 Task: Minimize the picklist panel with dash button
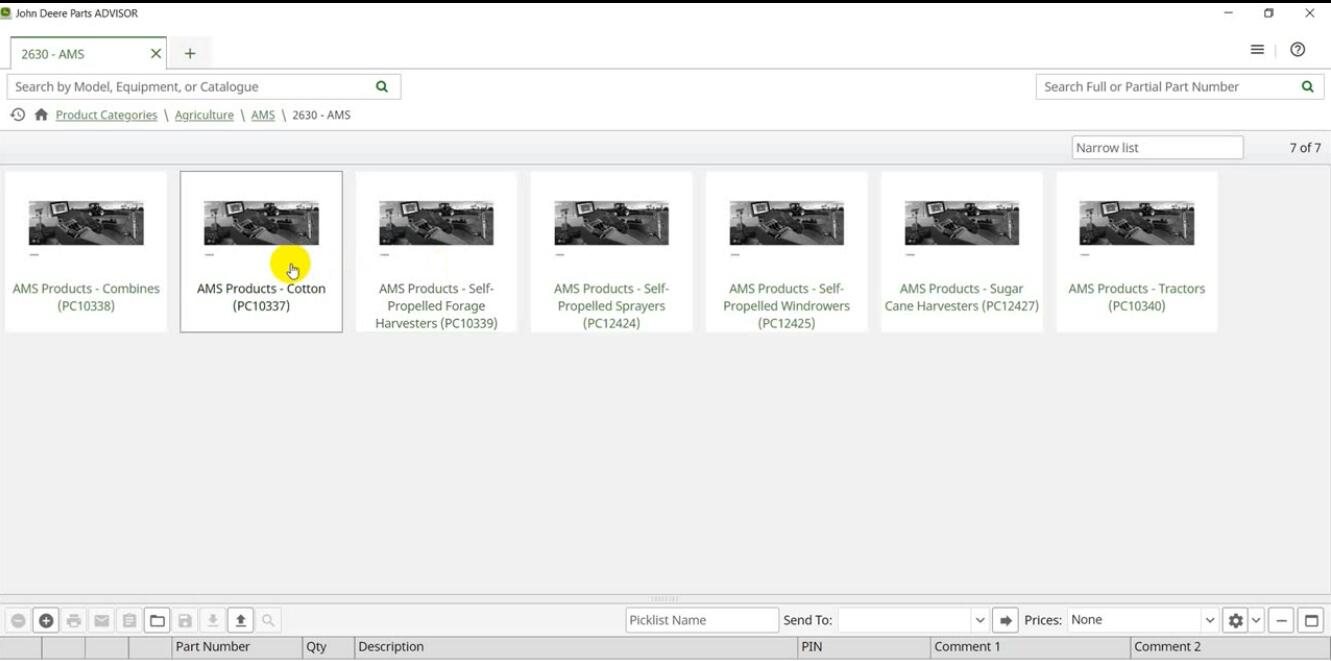click(x=1281, y=621)
